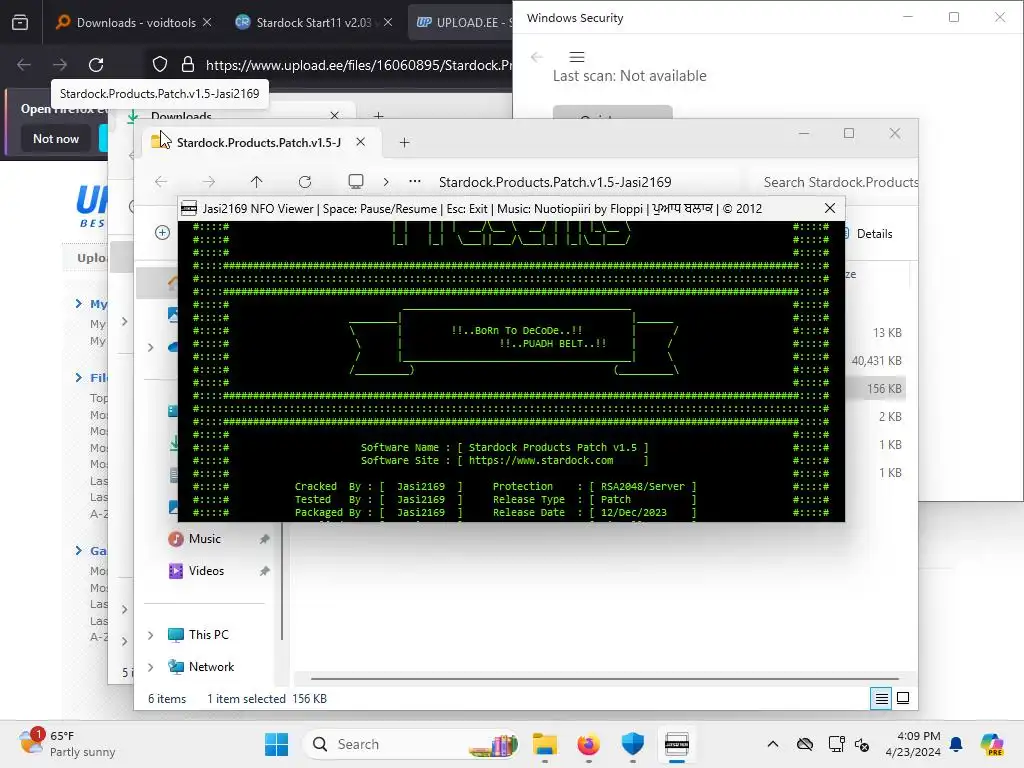This screenshot has width=1024, height=768.
Task: Click Explorer forward arrow
Action: click(x=208, y=182)
